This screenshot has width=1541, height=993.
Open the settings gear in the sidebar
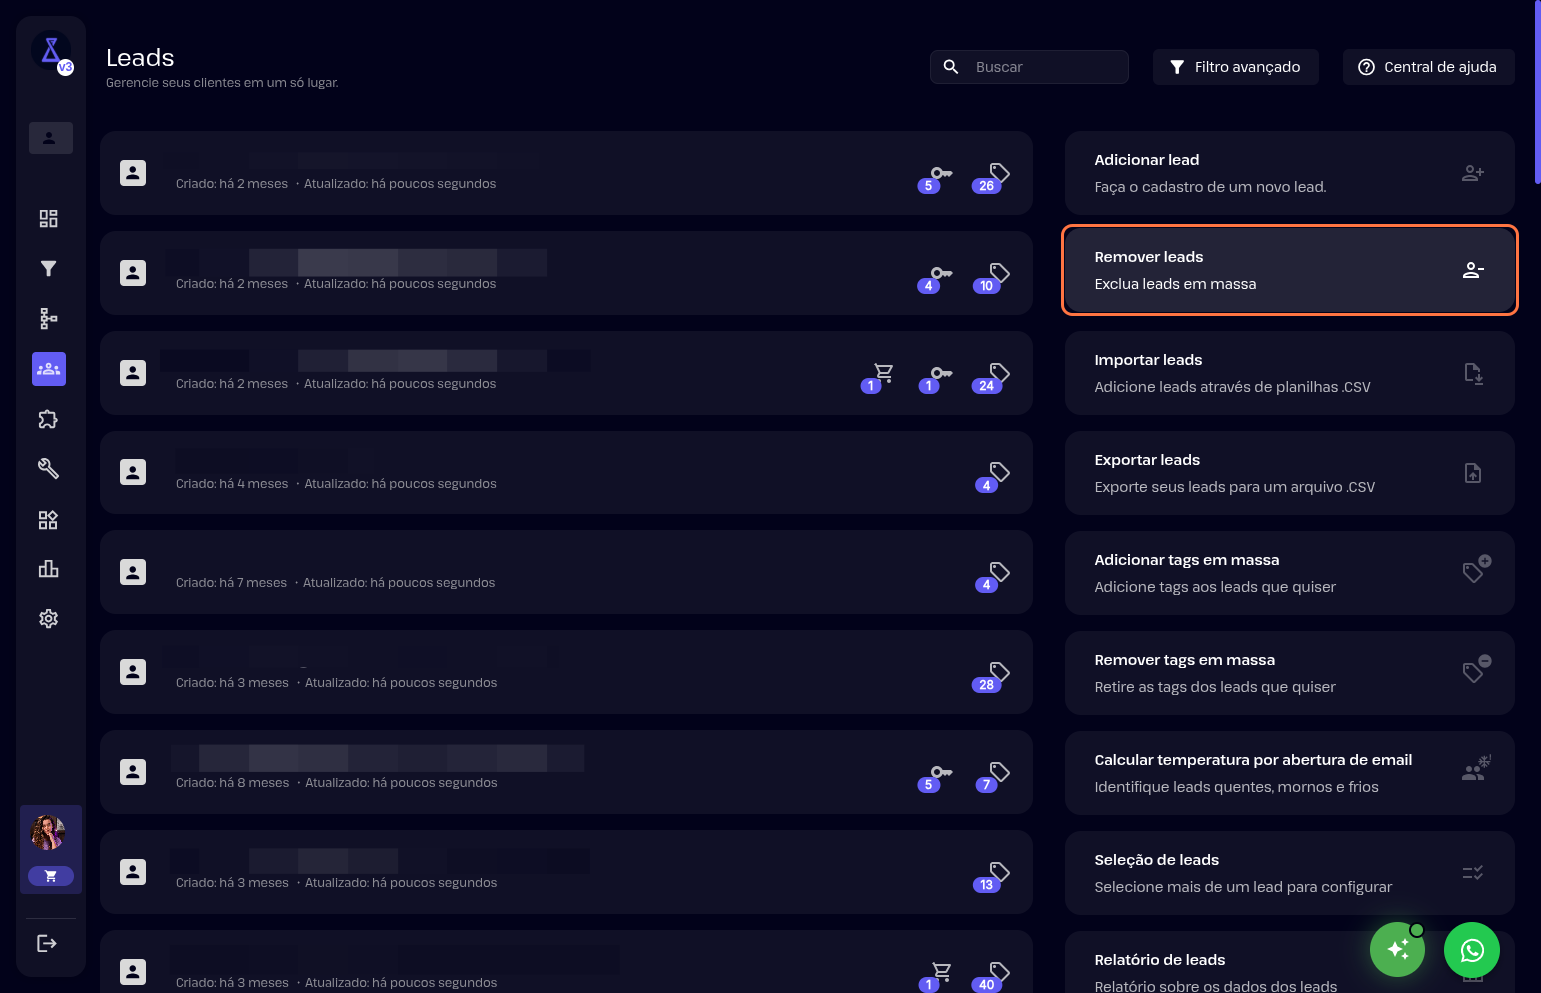48,619
